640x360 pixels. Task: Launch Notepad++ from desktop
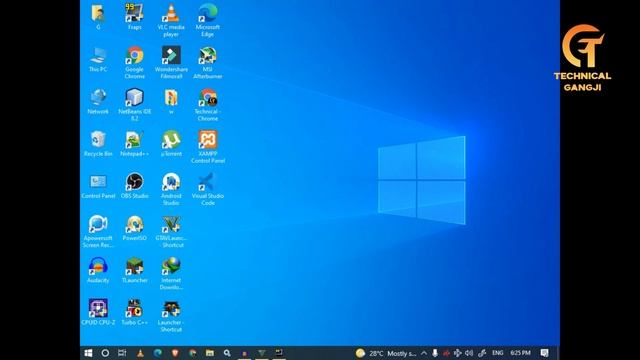click(134, 144)
